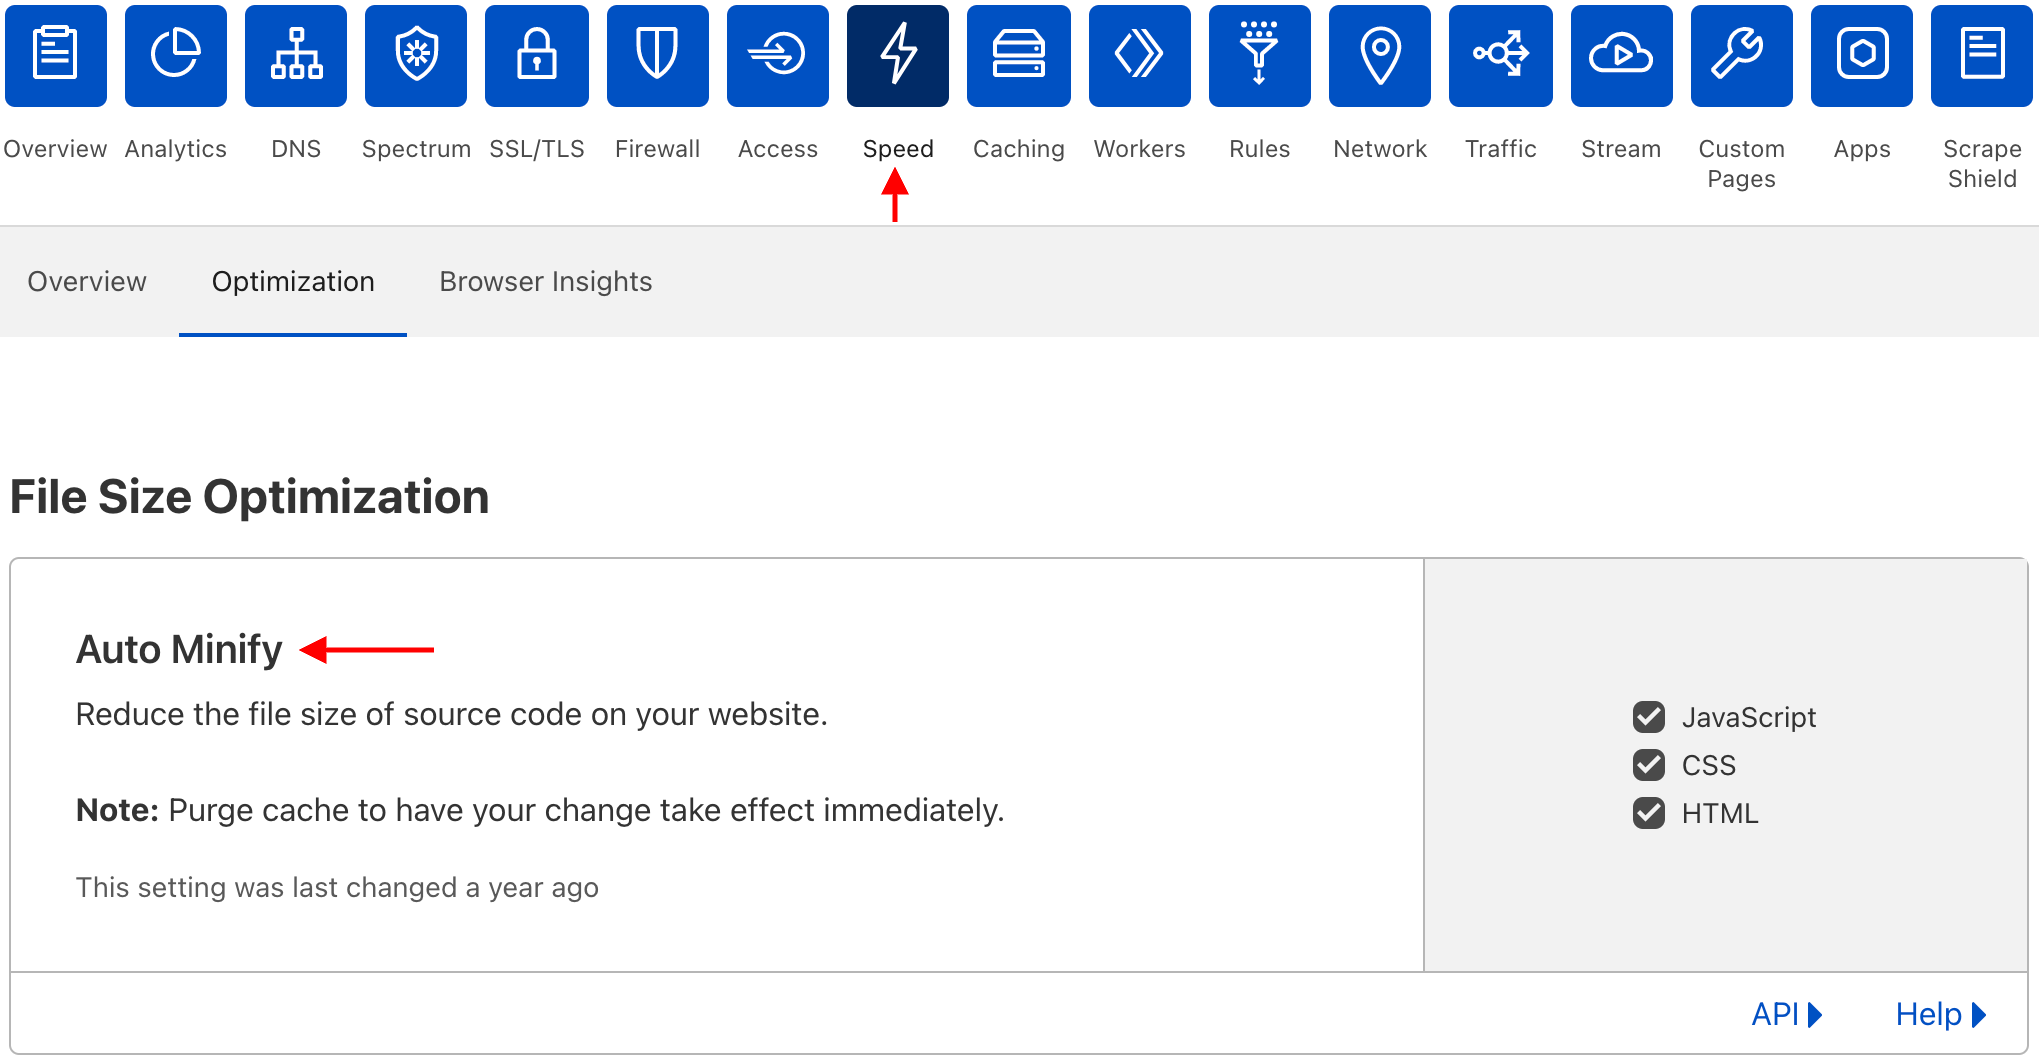Viewport: 2039px width, 1063px height.
Task: Click the Scrape Shield icon
Action: [x=1981, y=55]
